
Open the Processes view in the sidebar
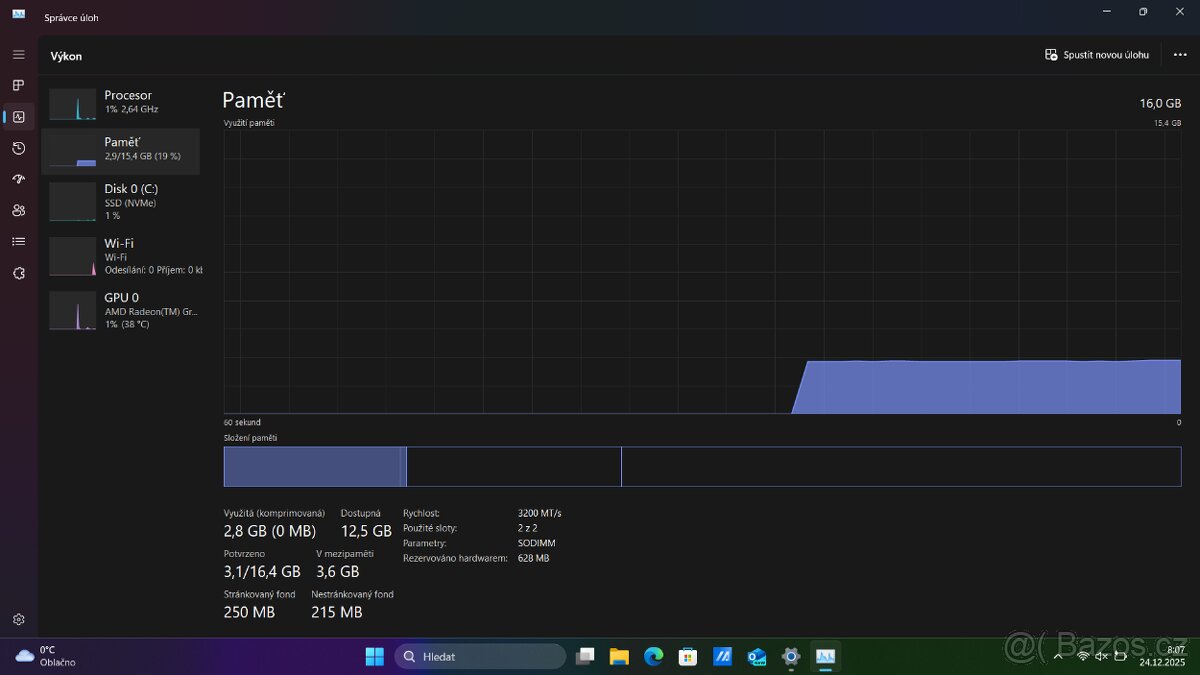point(18,85)
